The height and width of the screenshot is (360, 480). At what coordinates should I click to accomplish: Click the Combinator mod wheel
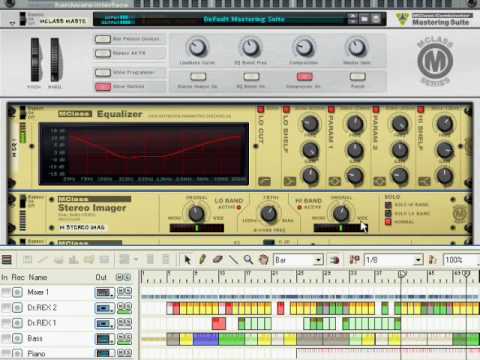click(x=55, y=60)
